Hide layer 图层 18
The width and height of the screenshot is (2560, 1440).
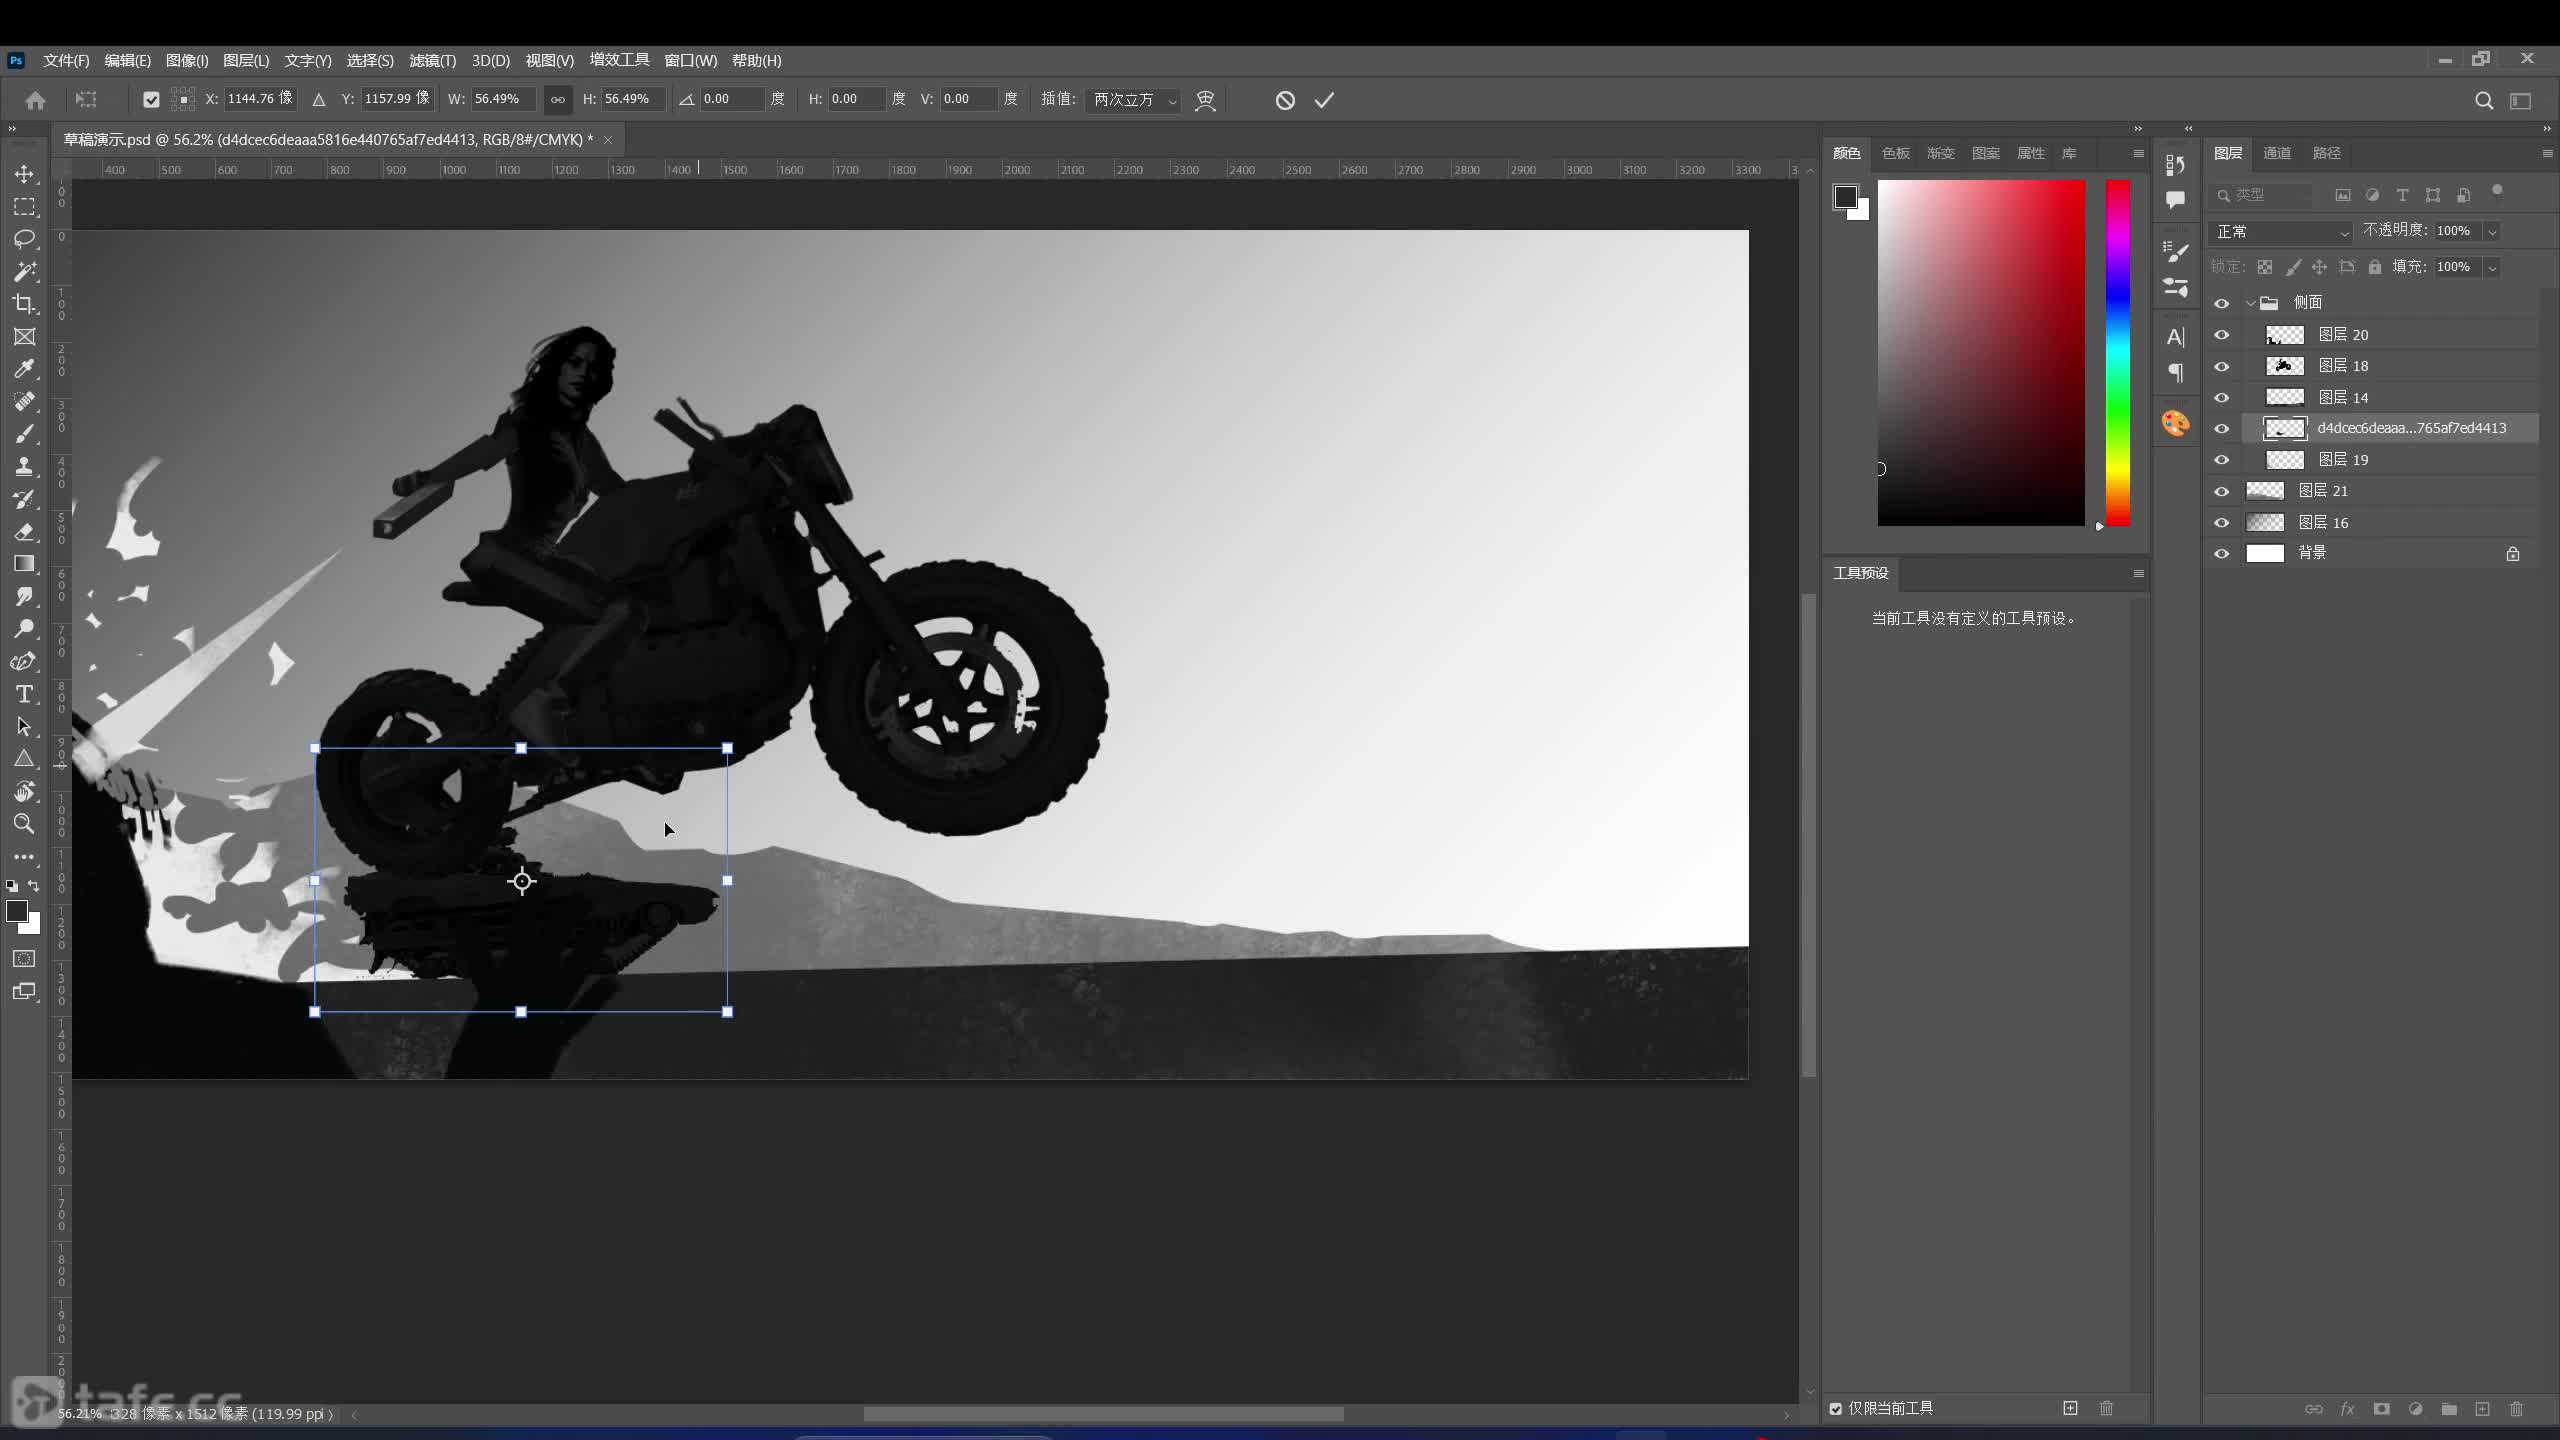coord(2221,366)
